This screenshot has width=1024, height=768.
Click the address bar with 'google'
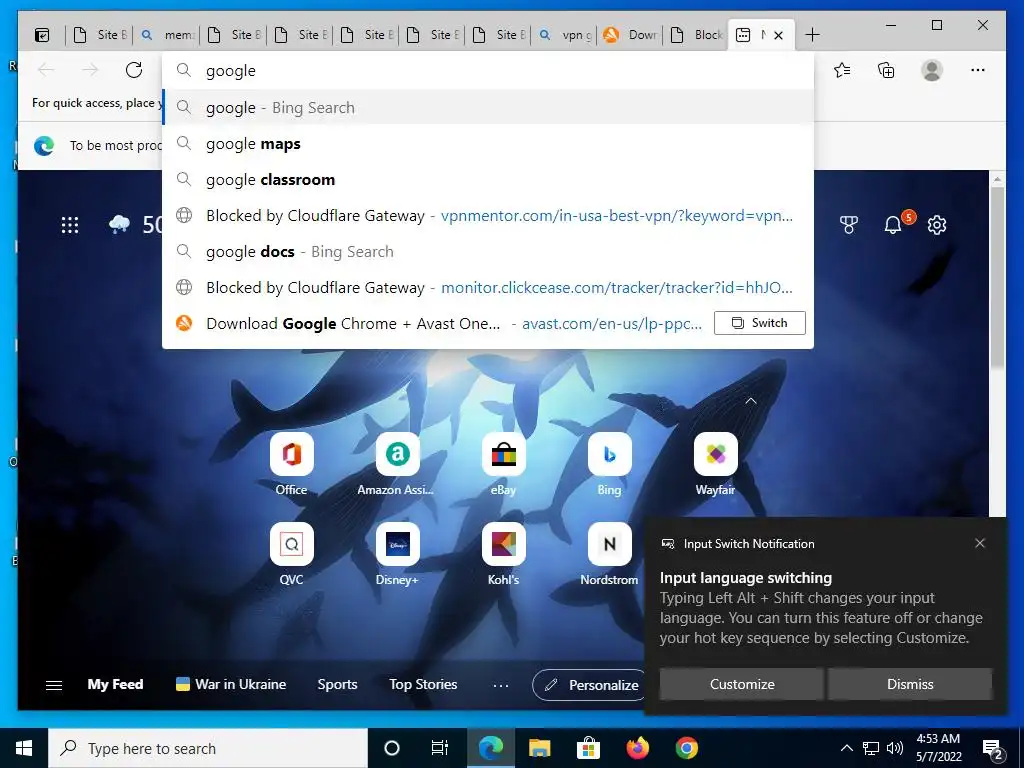click(488, 71)
